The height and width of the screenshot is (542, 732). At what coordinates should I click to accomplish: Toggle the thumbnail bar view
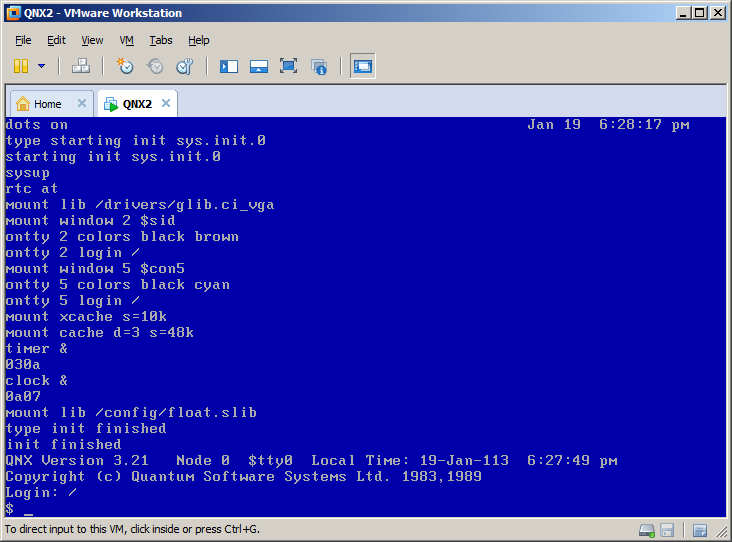click(x=258, y=66)
